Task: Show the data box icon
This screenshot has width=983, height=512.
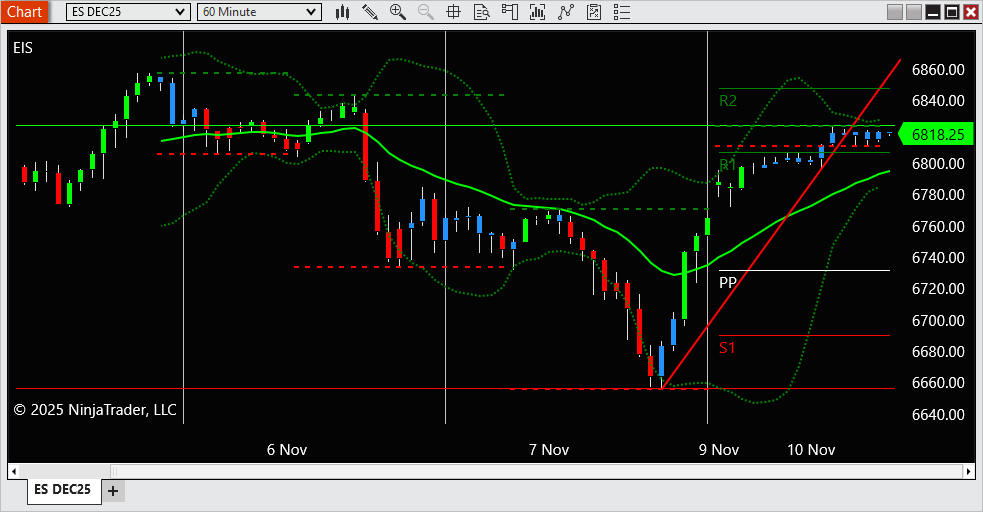Action: coord(481,12)
